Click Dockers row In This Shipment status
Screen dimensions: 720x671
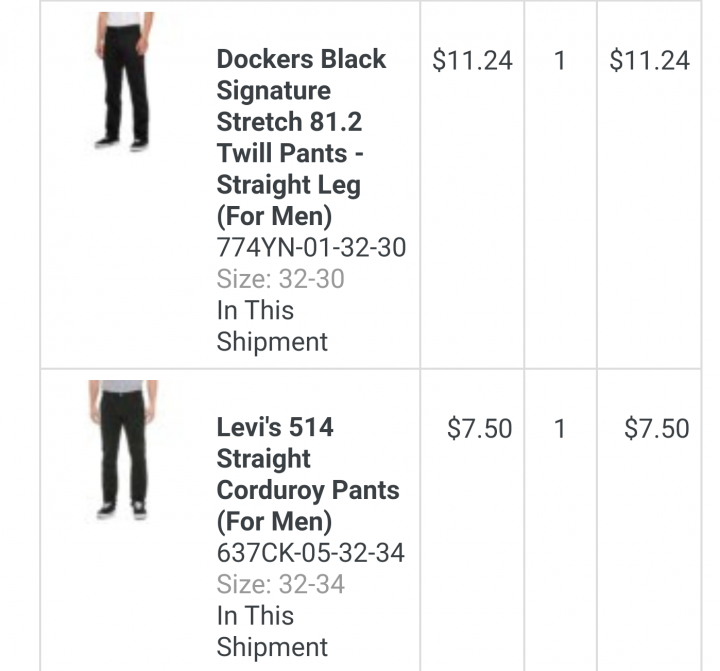coord(272,326)
